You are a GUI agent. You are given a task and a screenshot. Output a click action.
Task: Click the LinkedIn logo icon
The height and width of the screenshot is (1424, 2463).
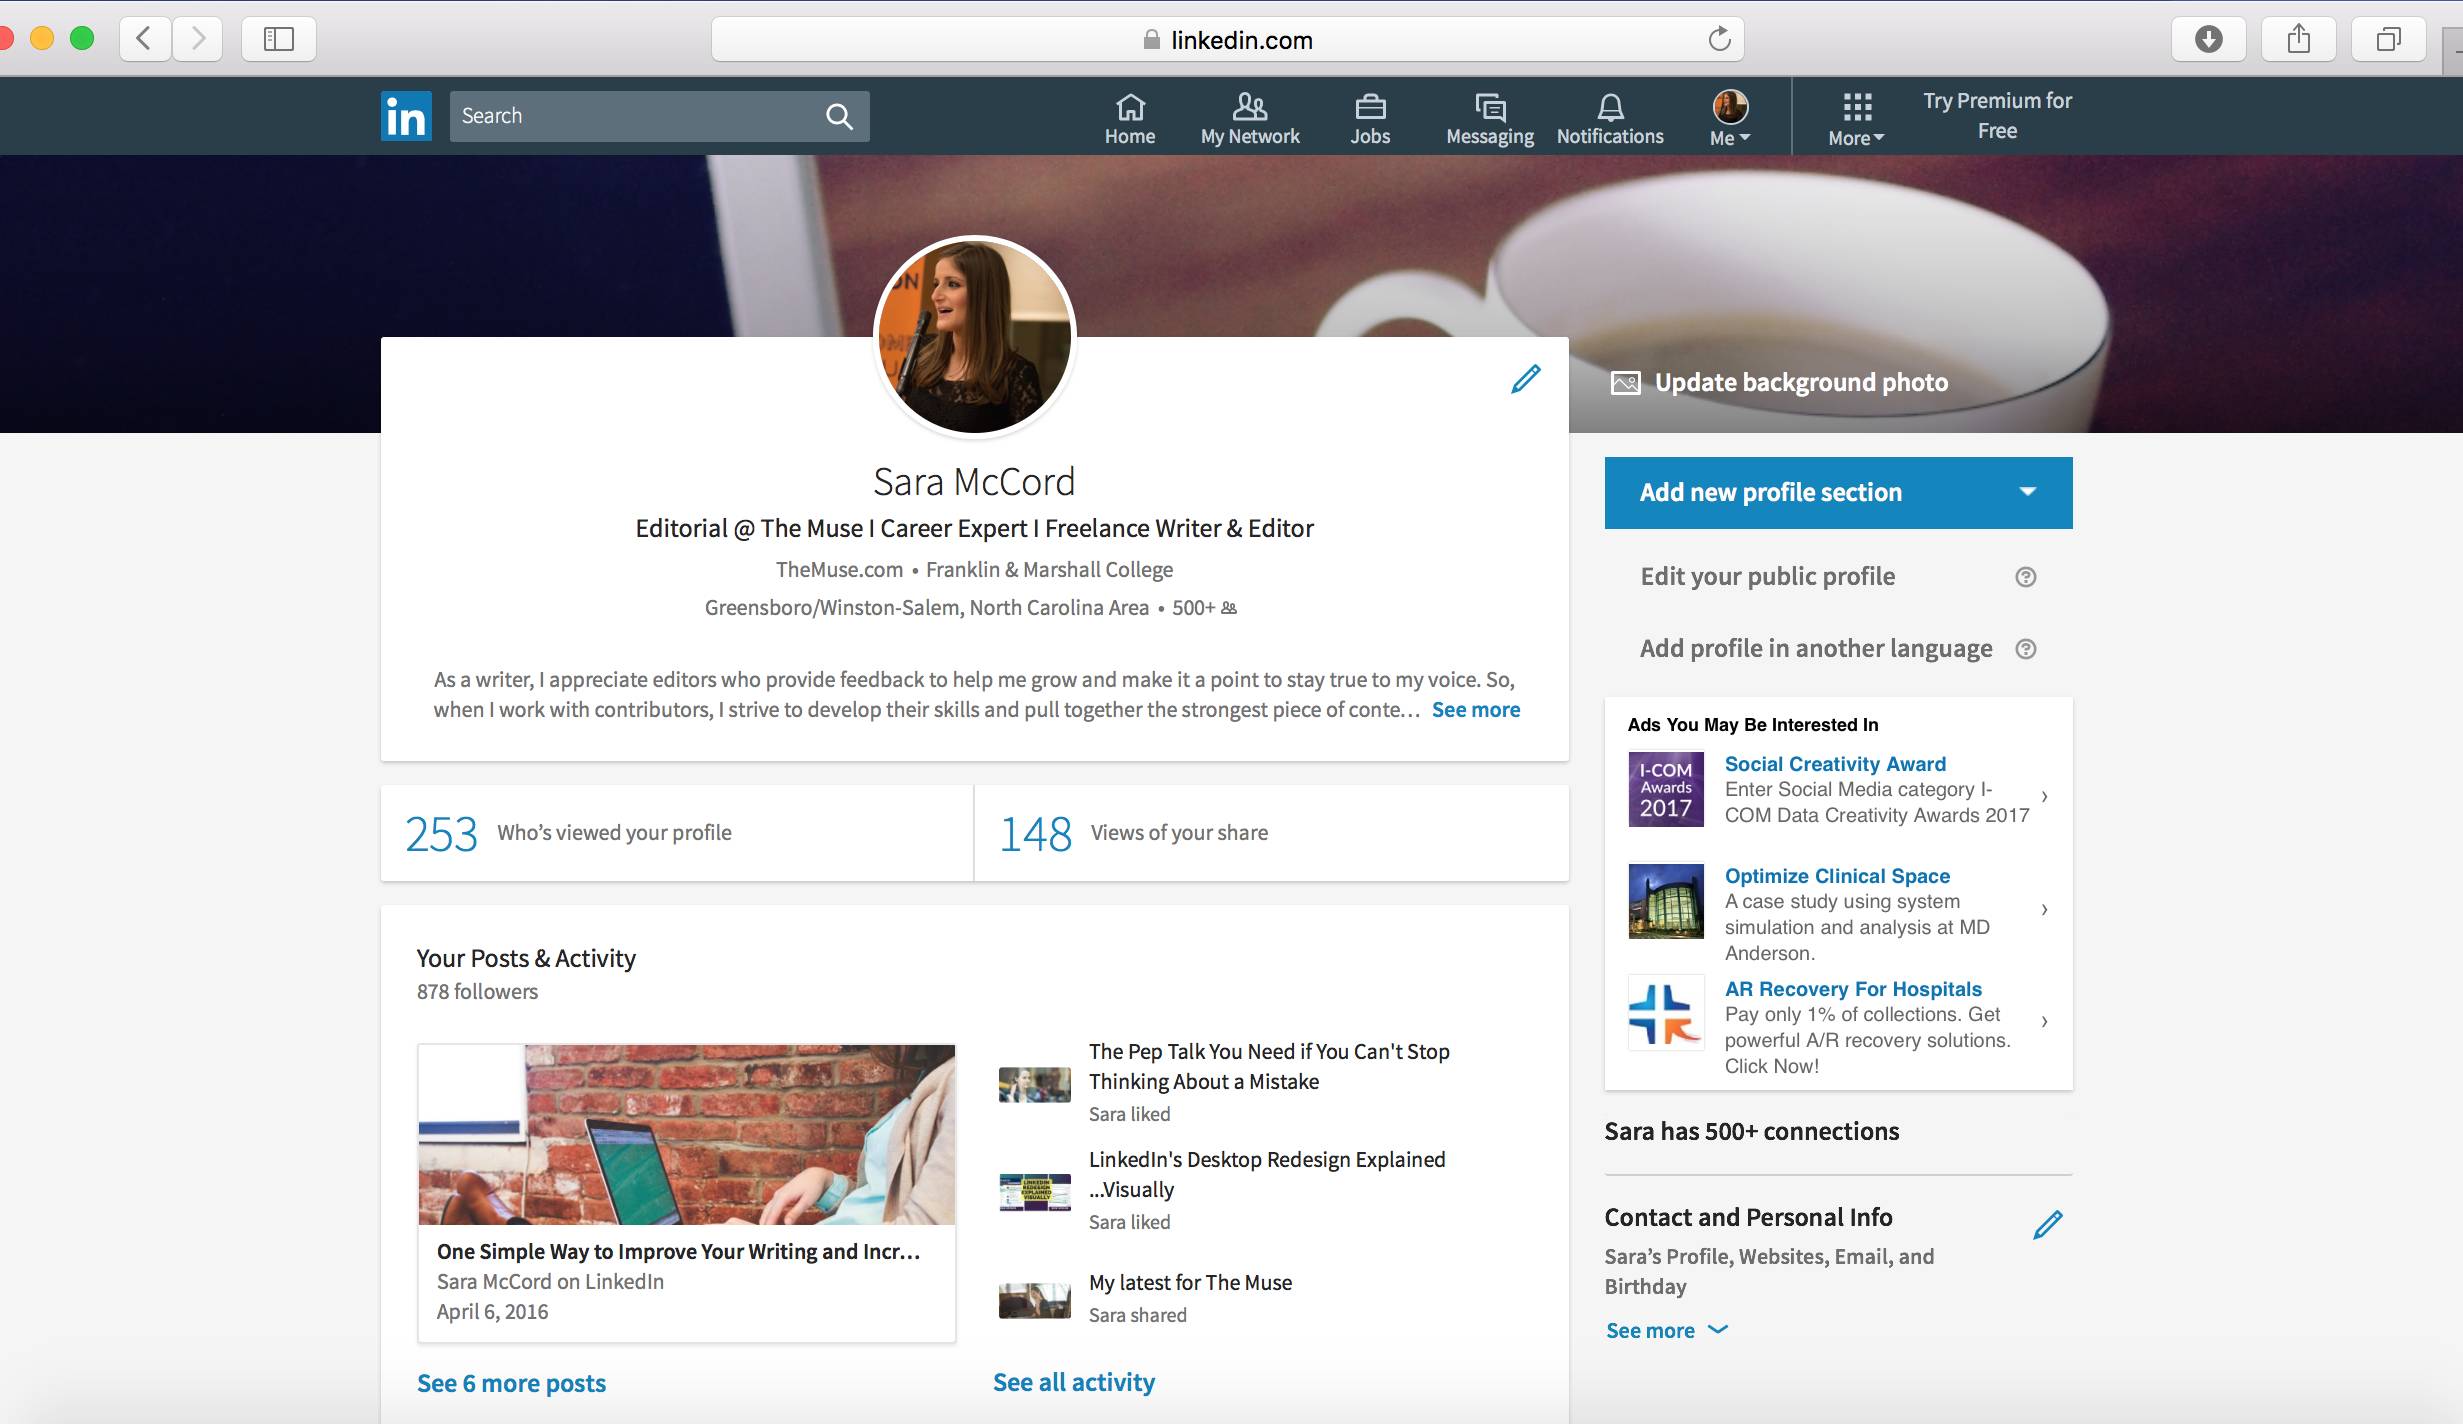tap(406, 116)
